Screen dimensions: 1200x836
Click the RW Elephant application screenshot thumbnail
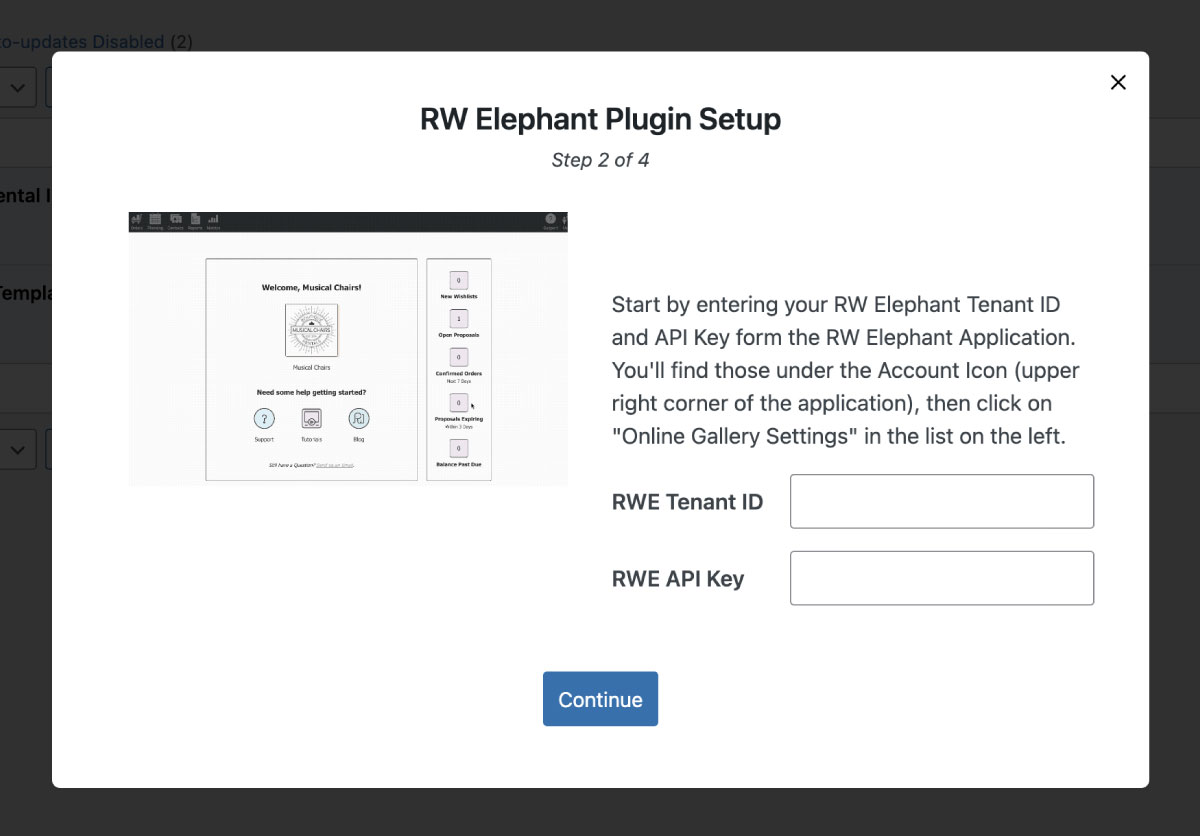tap(348, 348)
